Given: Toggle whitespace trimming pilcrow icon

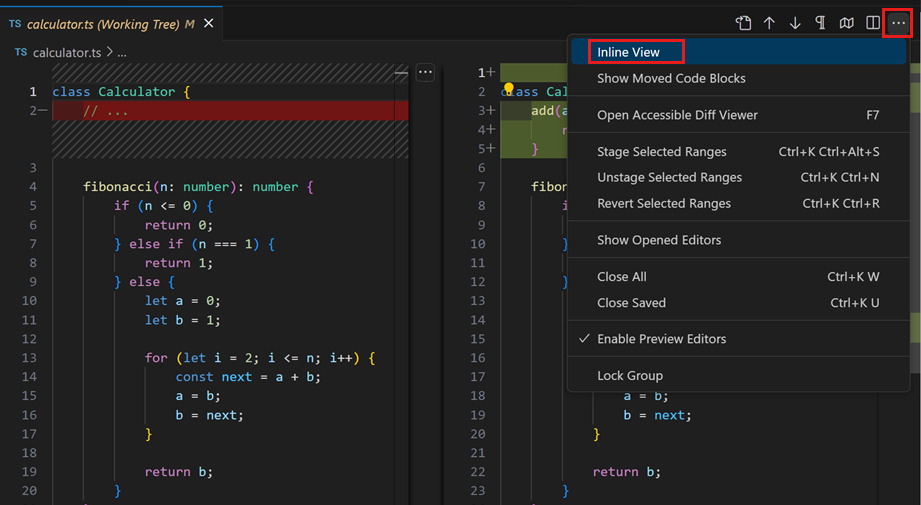Looking at the screenshot, I should coord(821,23).
